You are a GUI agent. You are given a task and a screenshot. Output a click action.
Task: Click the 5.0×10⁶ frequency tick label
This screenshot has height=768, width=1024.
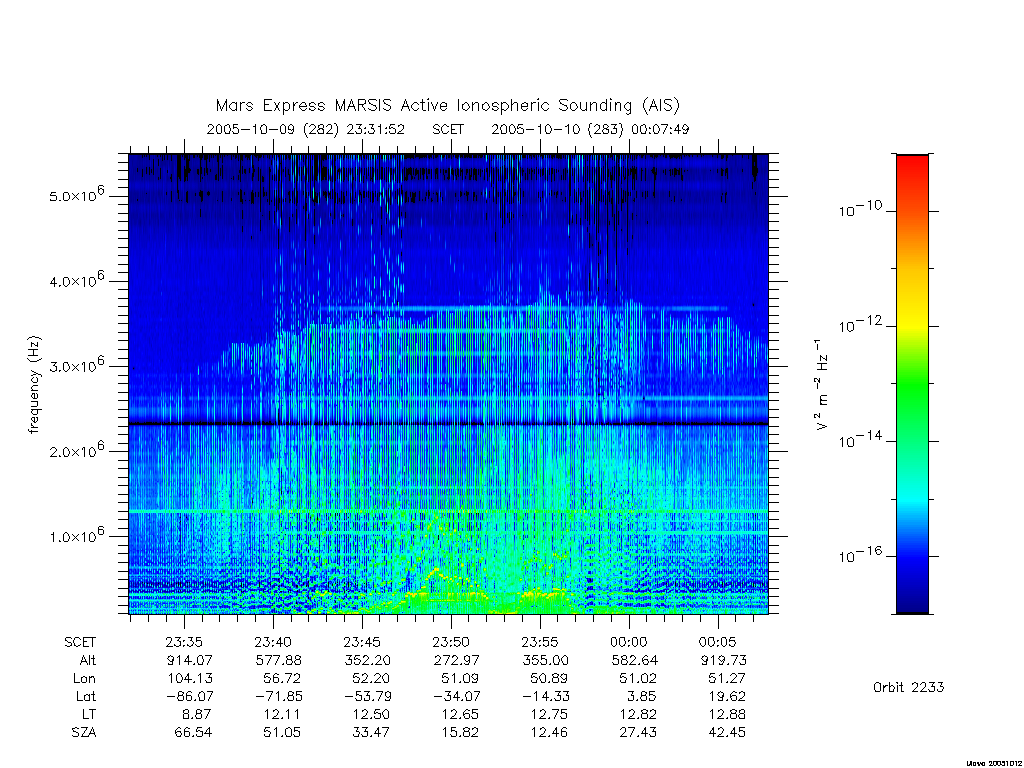pyautogui.click(x=76, y=194)
